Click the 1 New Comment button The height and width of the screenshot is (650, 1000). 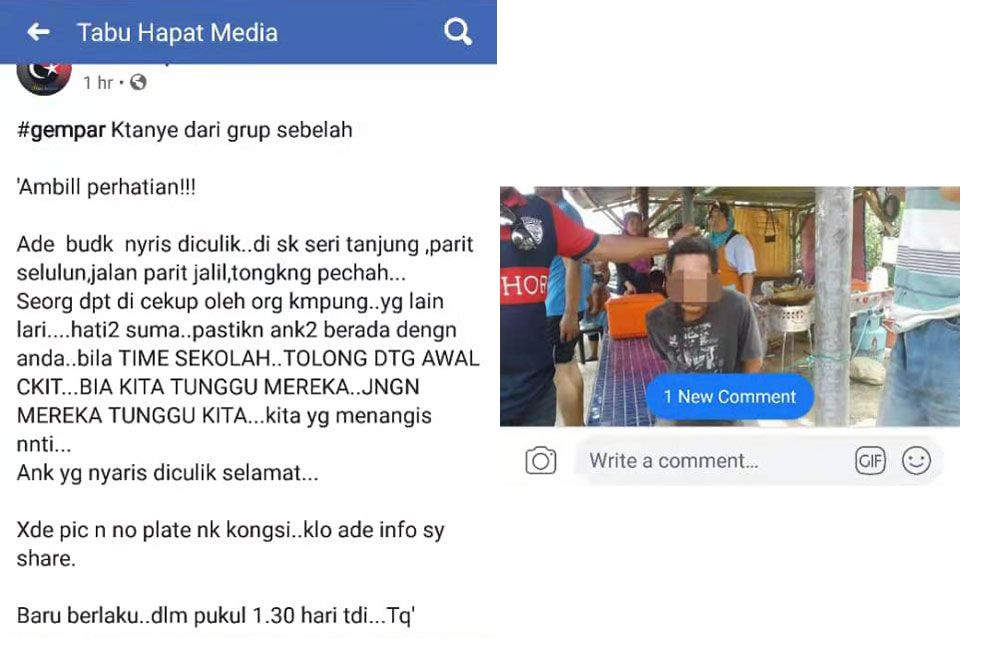(x=730, y=397)
